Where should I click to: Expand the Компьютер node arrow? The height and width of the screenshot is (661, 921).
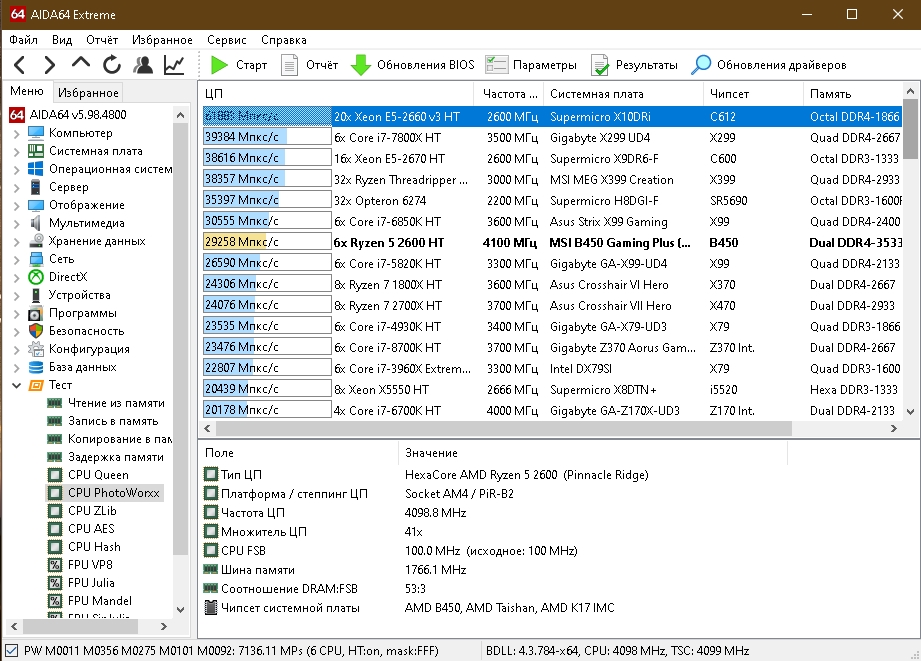pyautogui.click(x=16, y=133)
